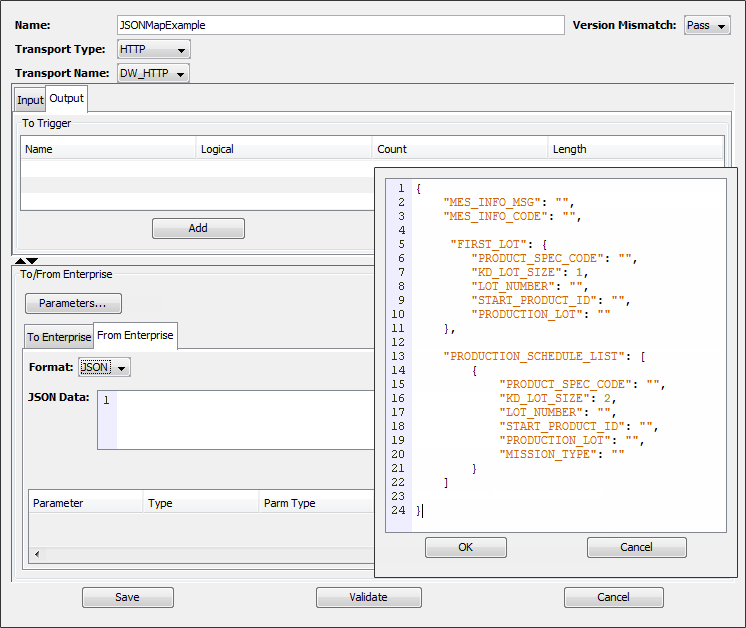746x628 pixels.
Task: Open the Parameters... dialog button
Action: tap(73, 303)
